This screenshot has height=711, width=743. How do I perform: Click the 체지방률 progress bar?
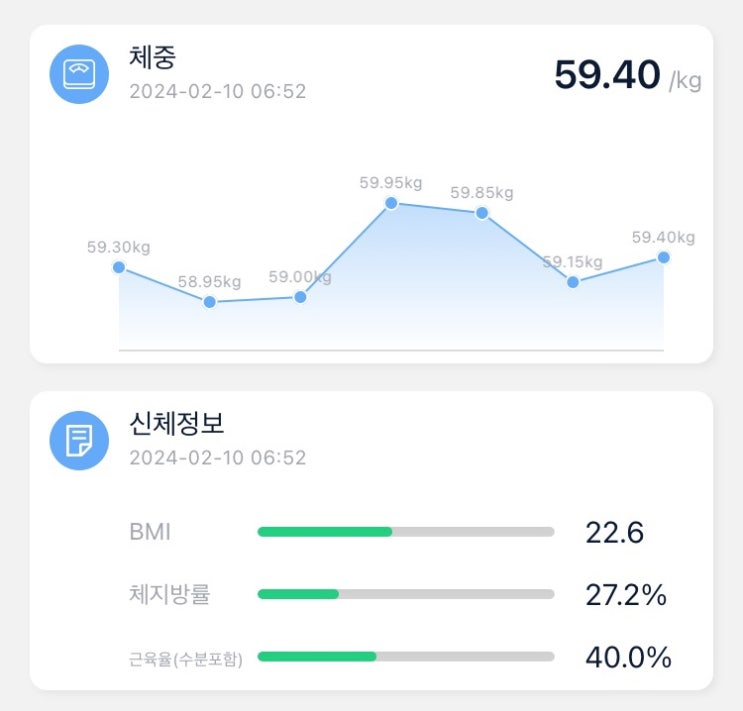click(x=405, y=594)
